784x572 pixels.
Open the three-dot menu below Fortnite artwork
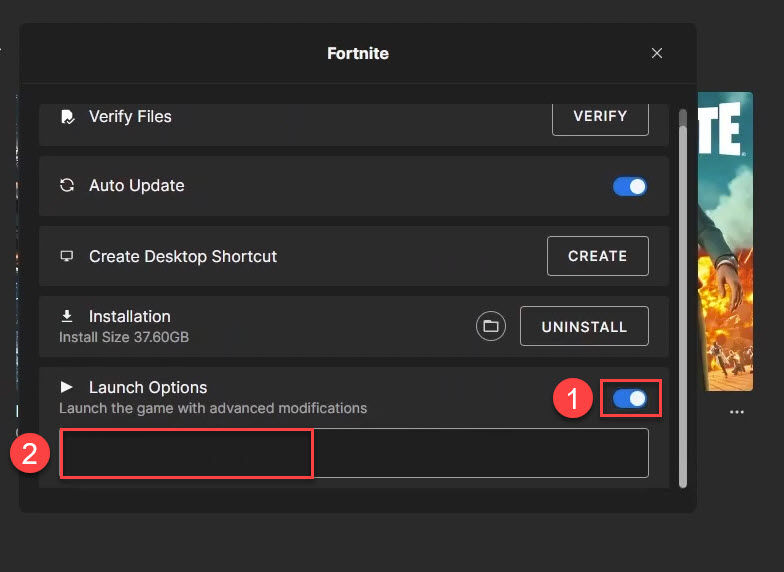pyautogui.click(x=737, y=412)
